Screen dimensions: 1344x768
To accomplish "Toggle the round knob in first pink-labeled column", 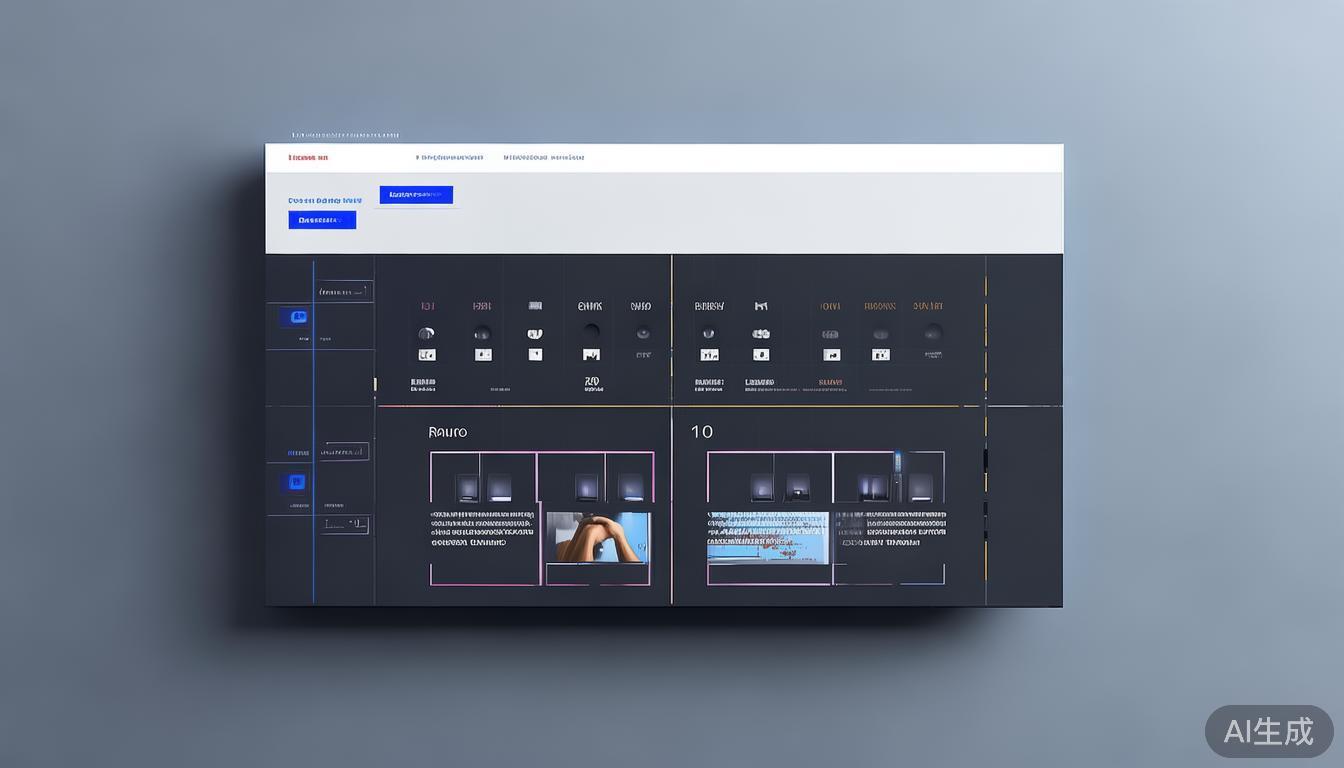I will click(x=426, y=333).
